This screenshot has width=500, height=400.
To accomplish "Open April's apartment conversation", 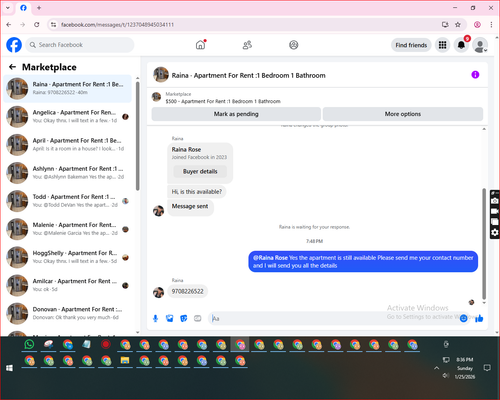I will [68, 145].
